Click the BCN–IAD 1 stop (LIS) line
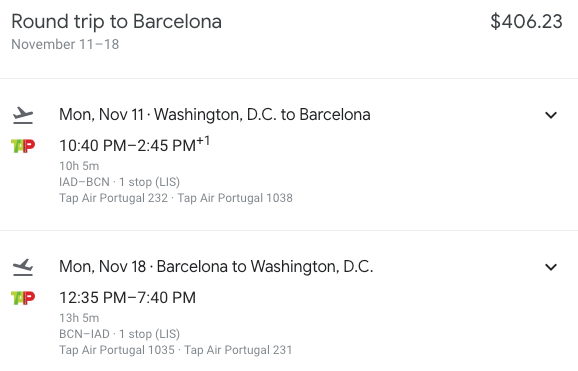Image resolution: width=578 pixels, height=371 pixels. 119,334
